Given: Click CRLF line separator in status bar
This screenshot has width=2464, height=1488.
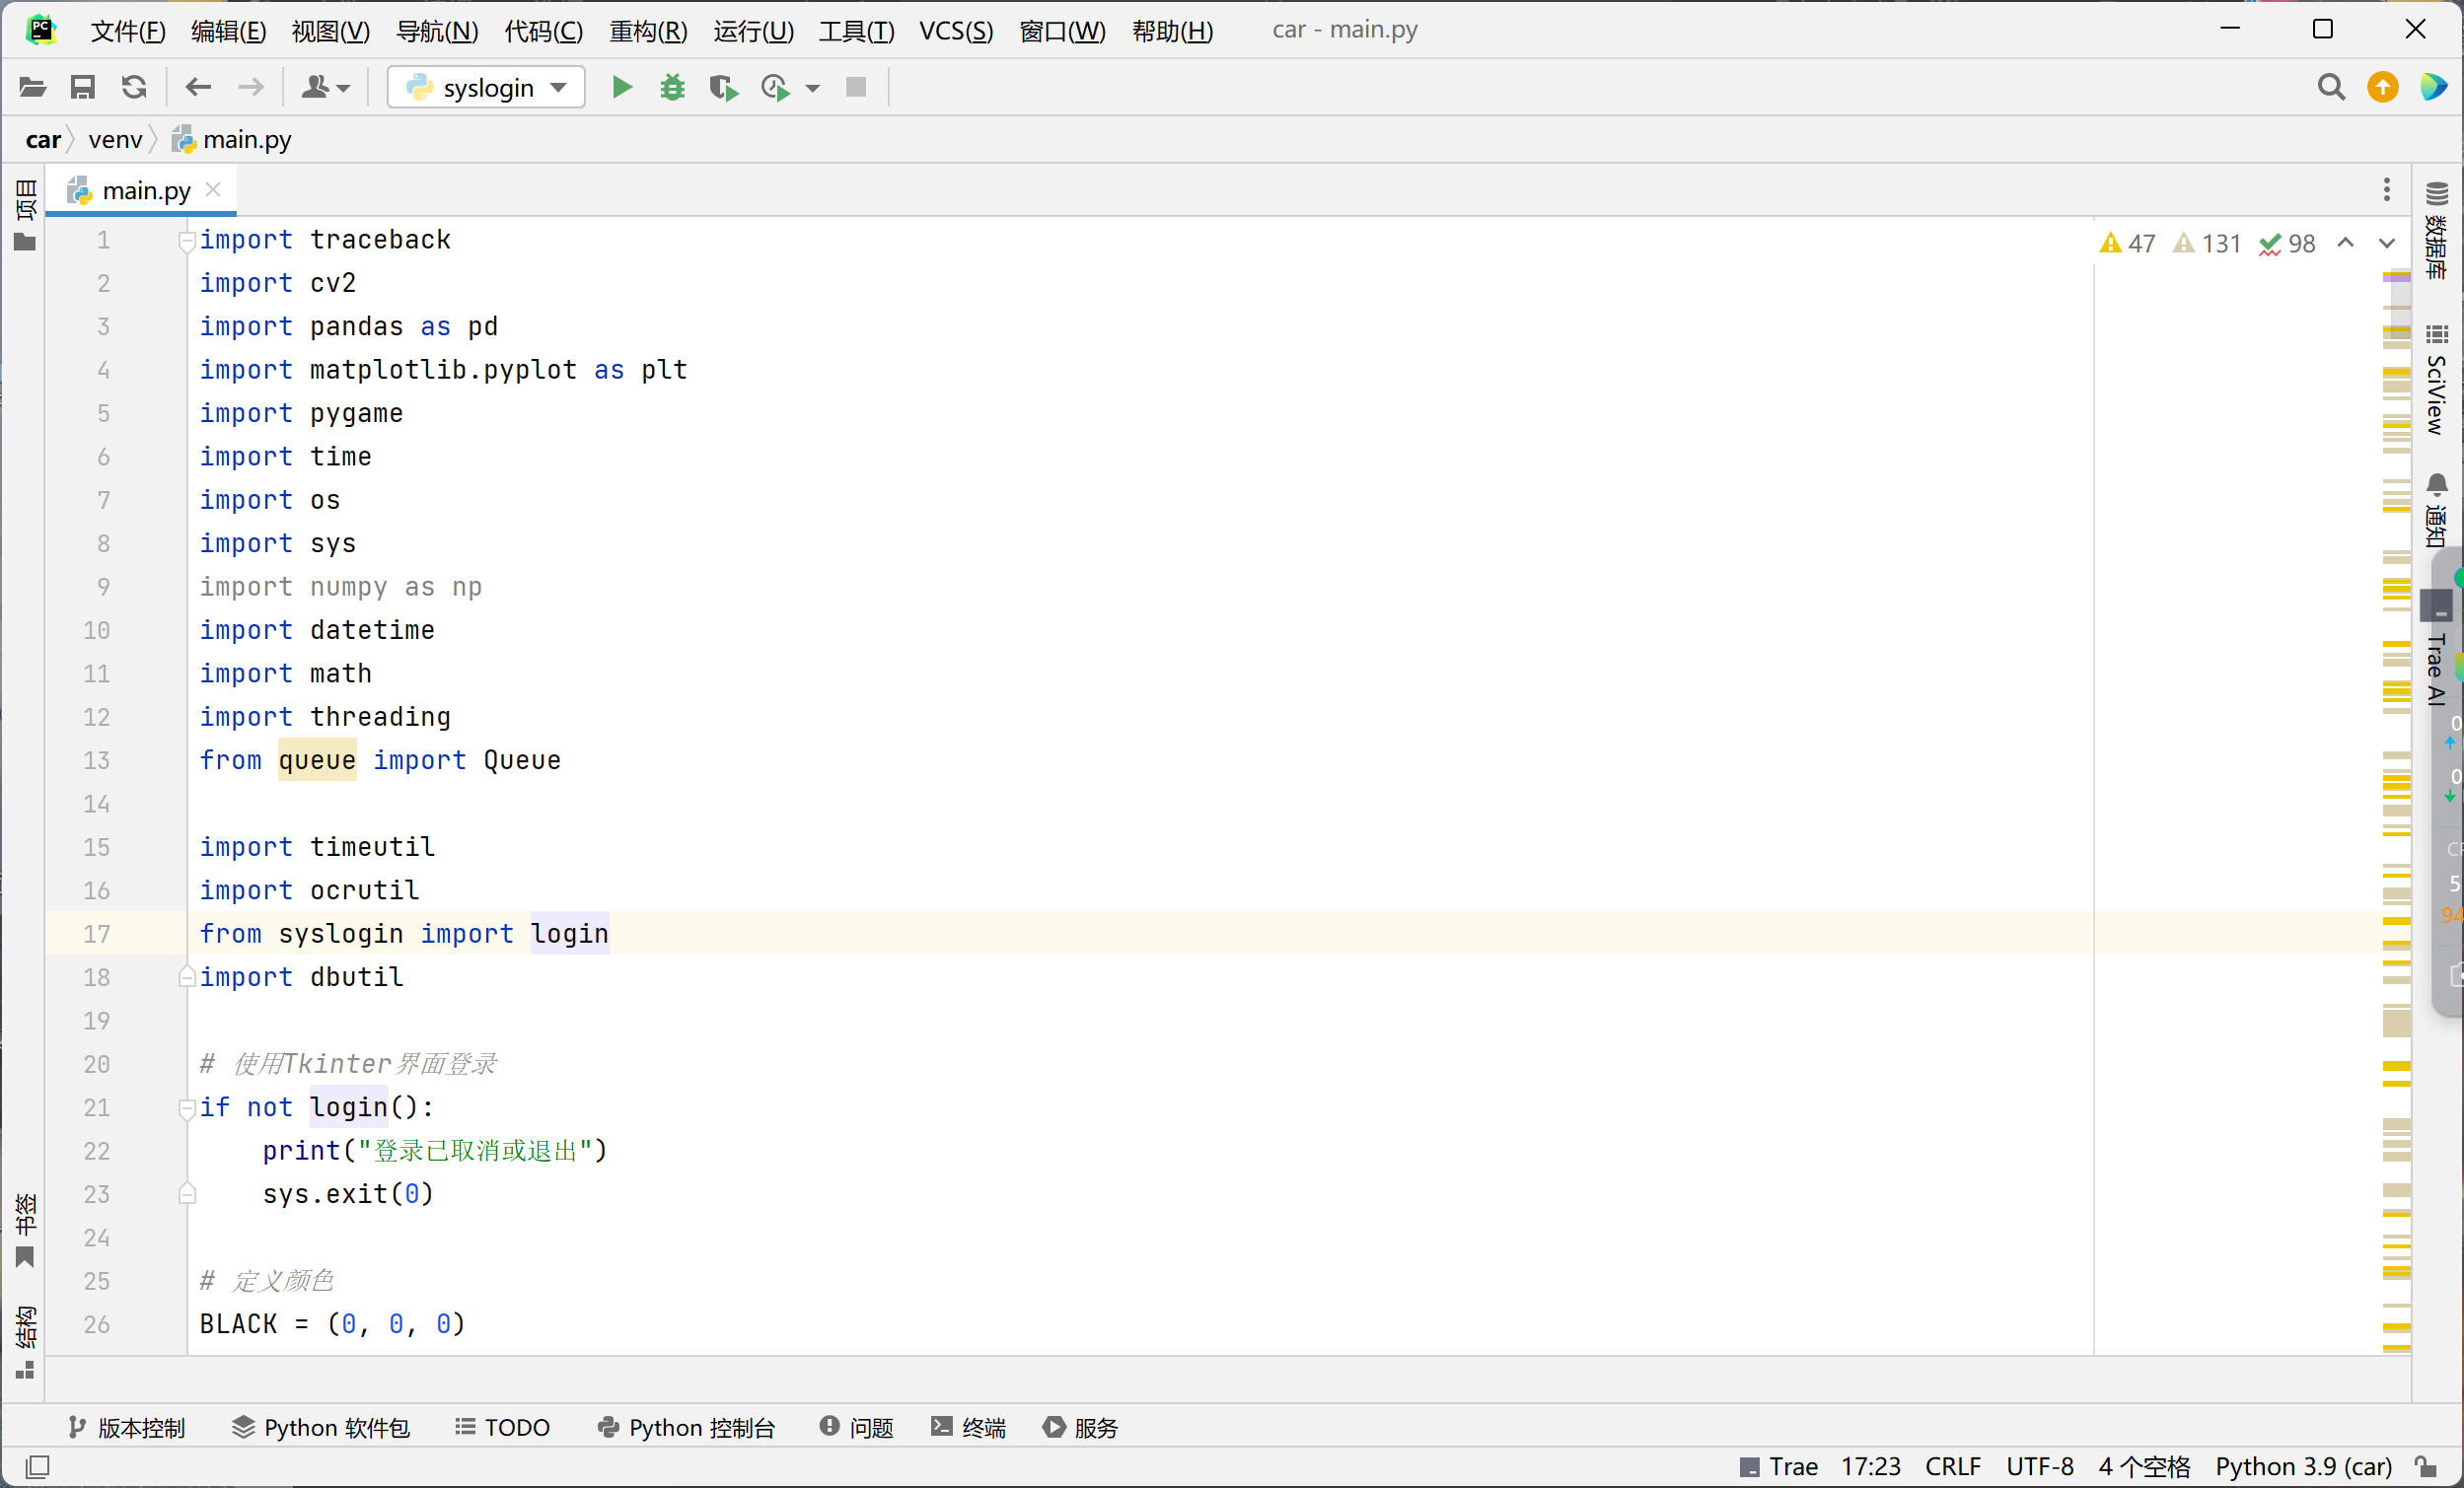Looking at the screenshot, I should pyautogui.click(x=1952, y=1466).
